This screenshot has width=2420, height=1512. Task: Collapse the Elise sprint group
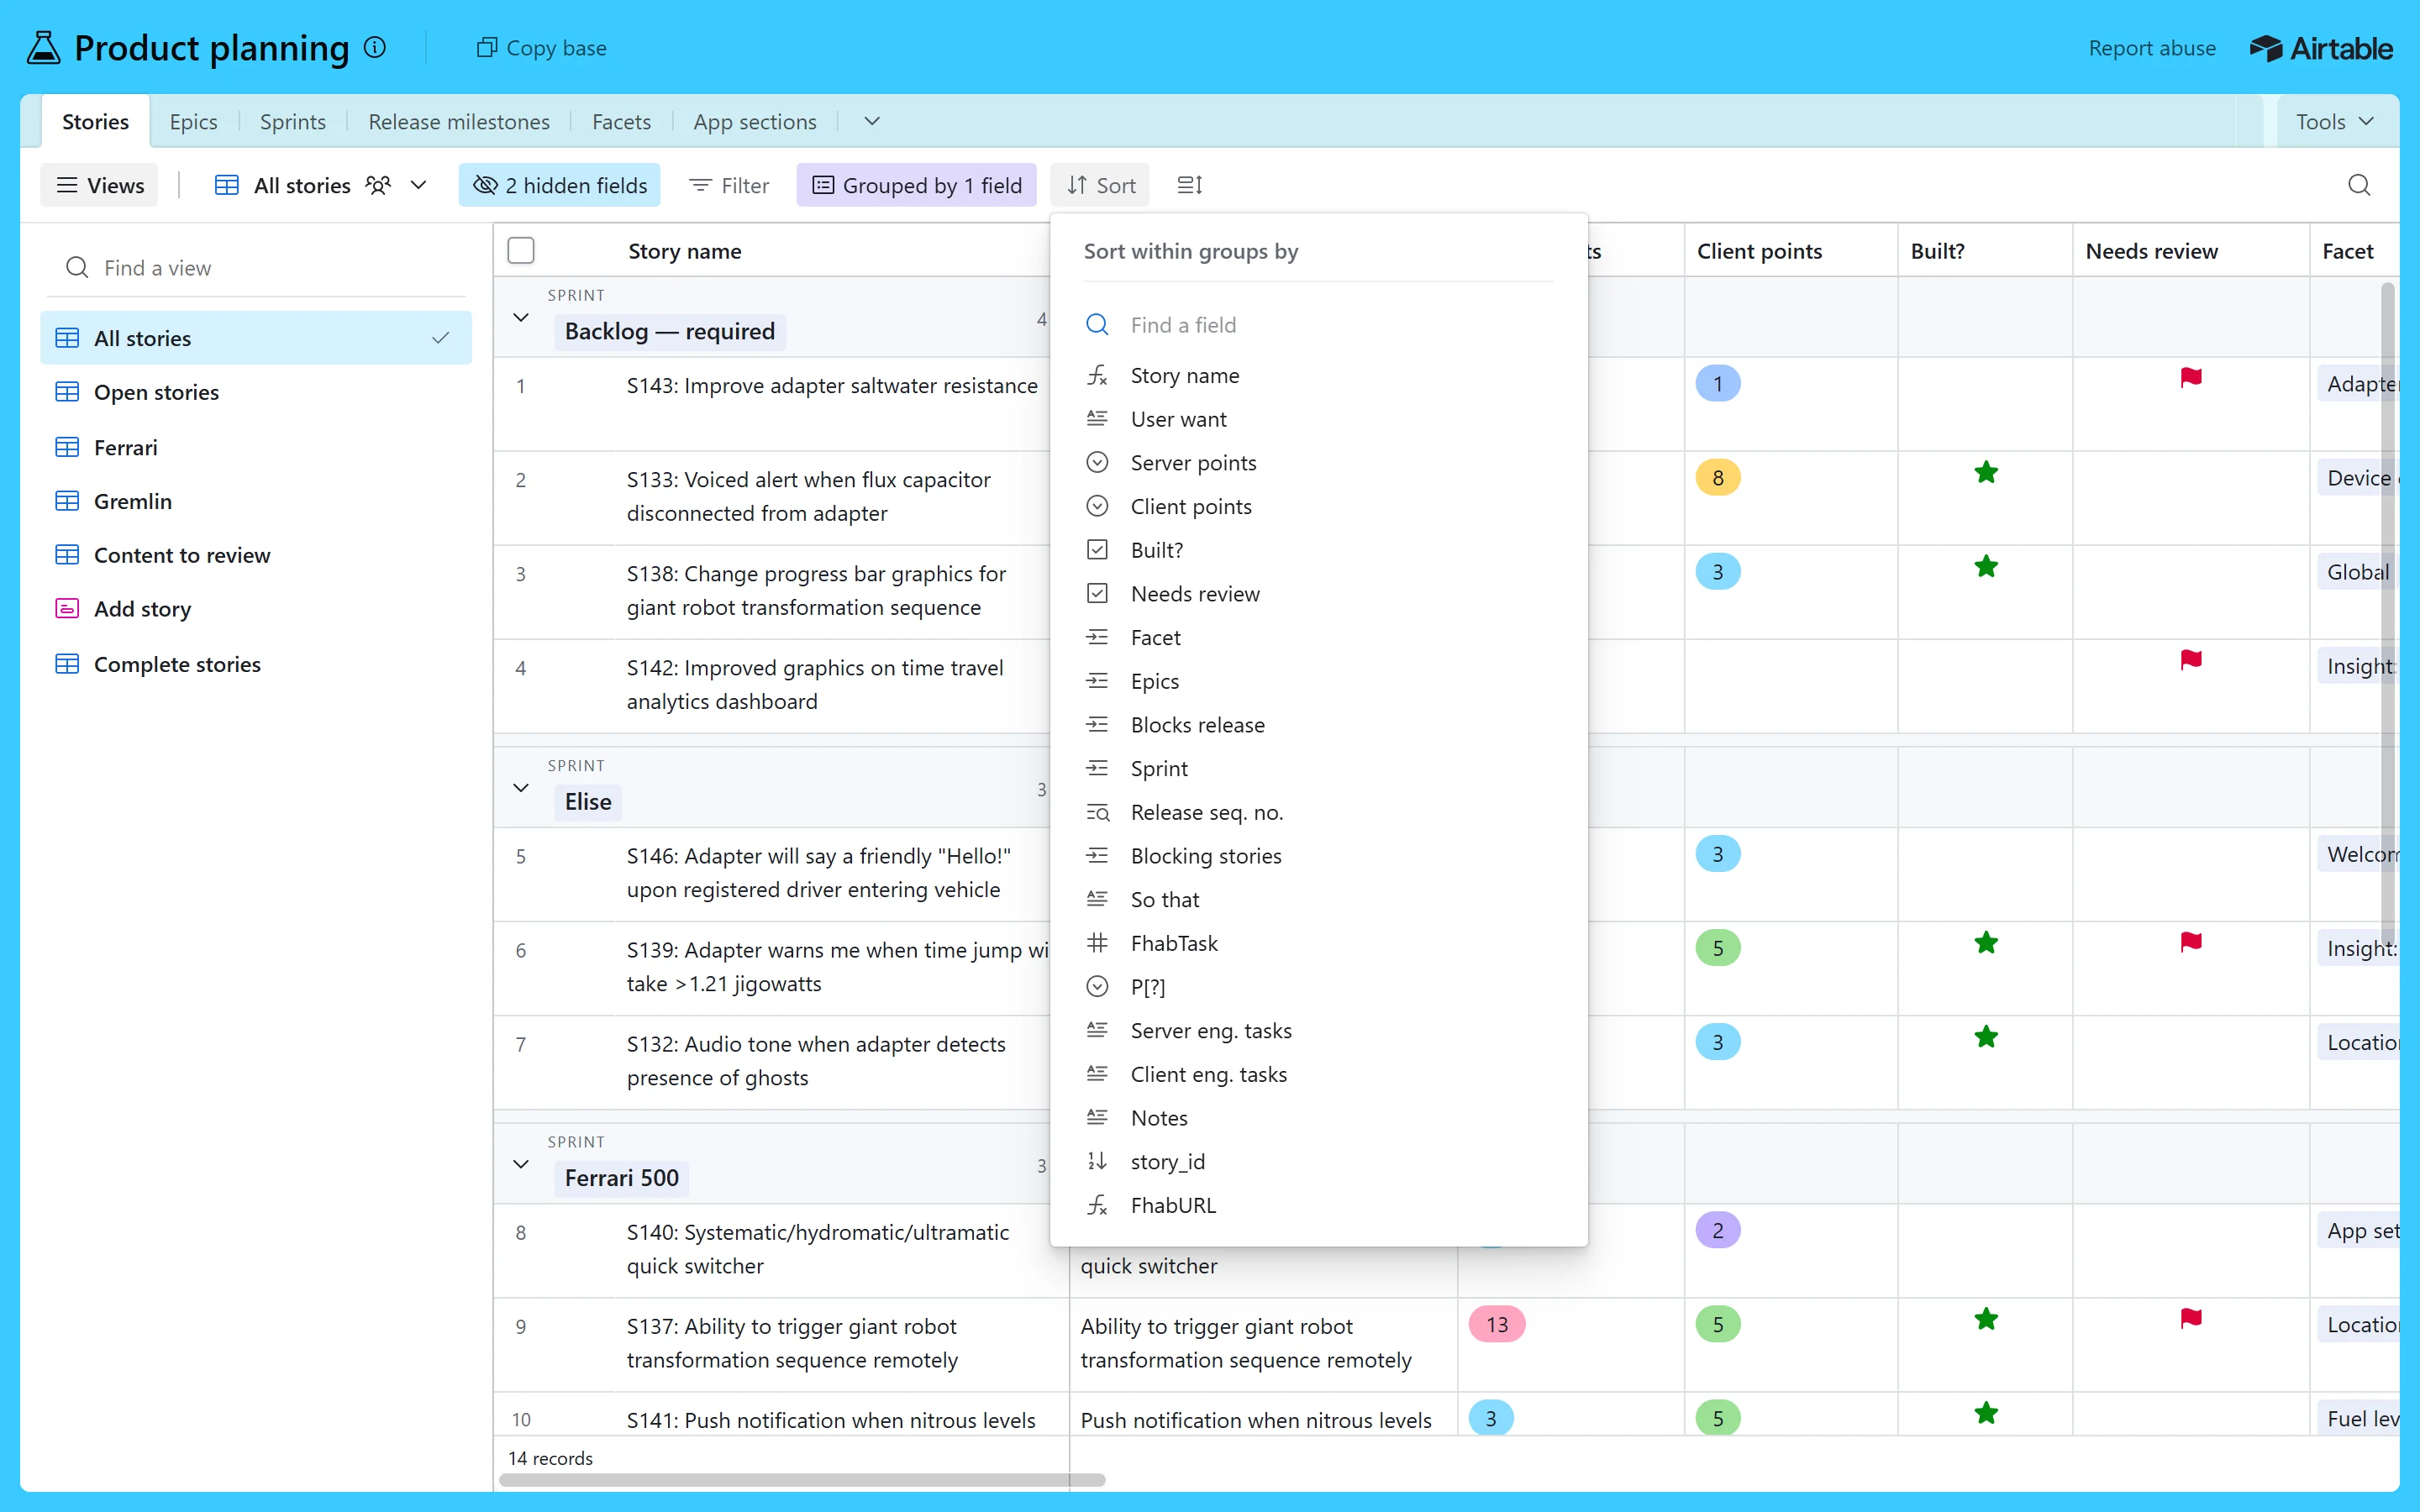click(x=521, y=787)
